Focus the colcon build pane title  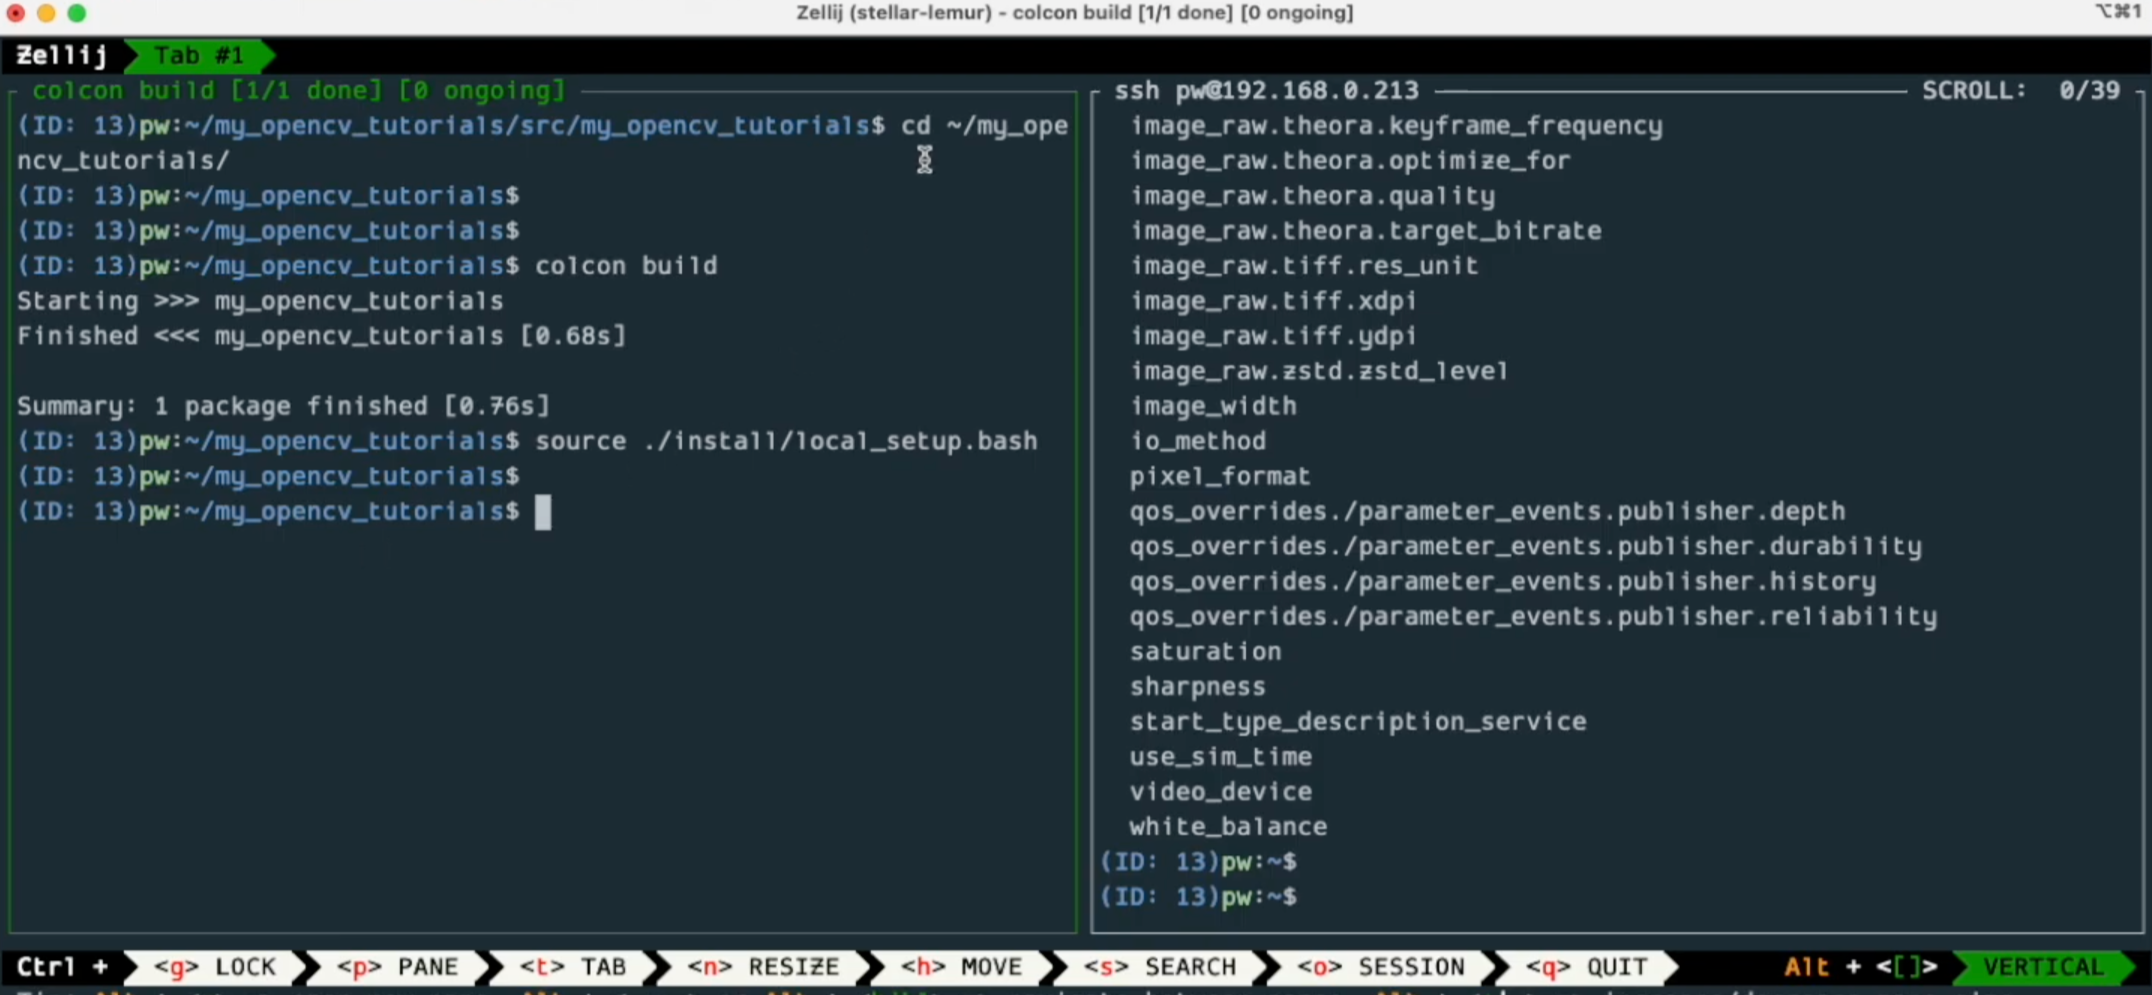pos(298,90)
